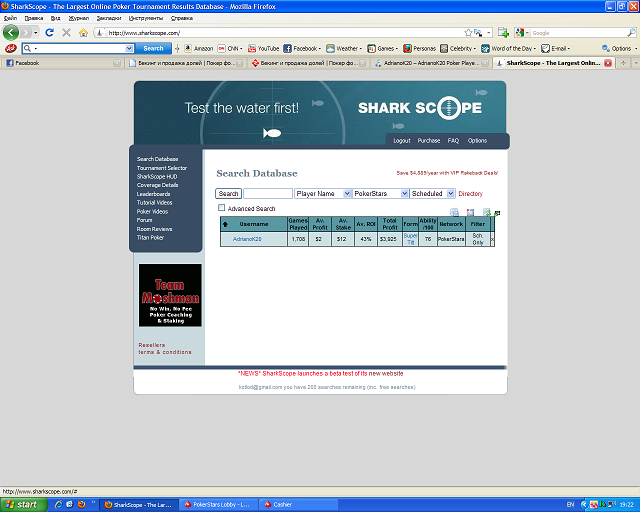The width and height of the screenshot is (640, 512).
Task: Open the Журнал menu in menu bar
Action: click(x=78, y=18)
